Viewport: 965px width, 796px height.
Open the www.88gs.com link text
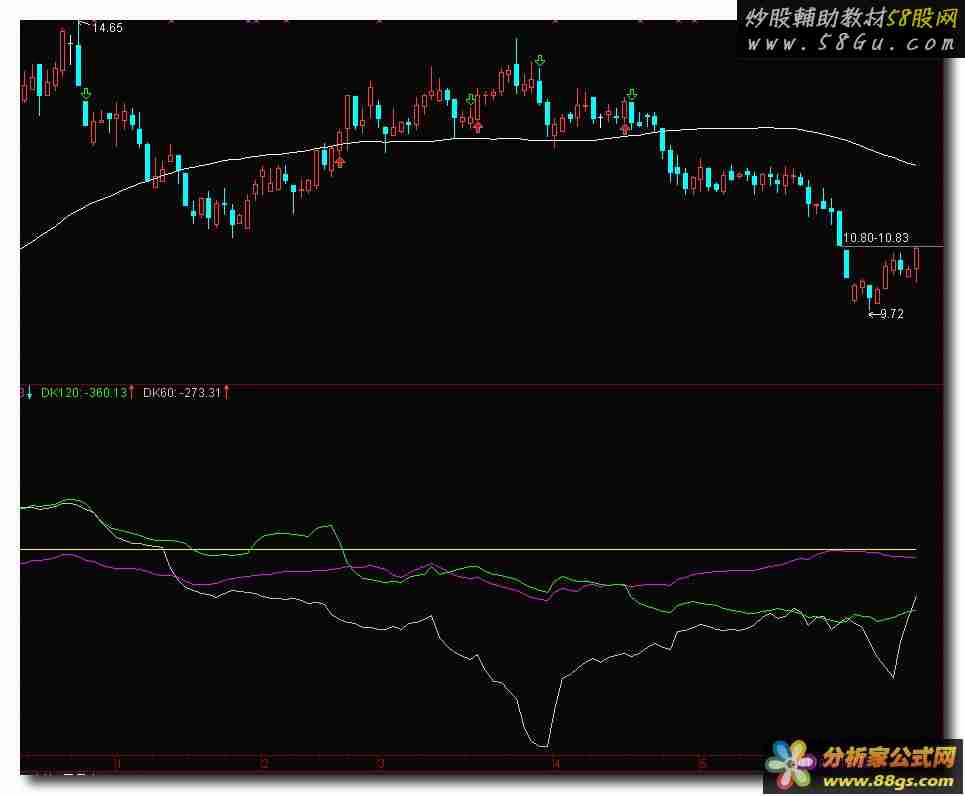888,780
